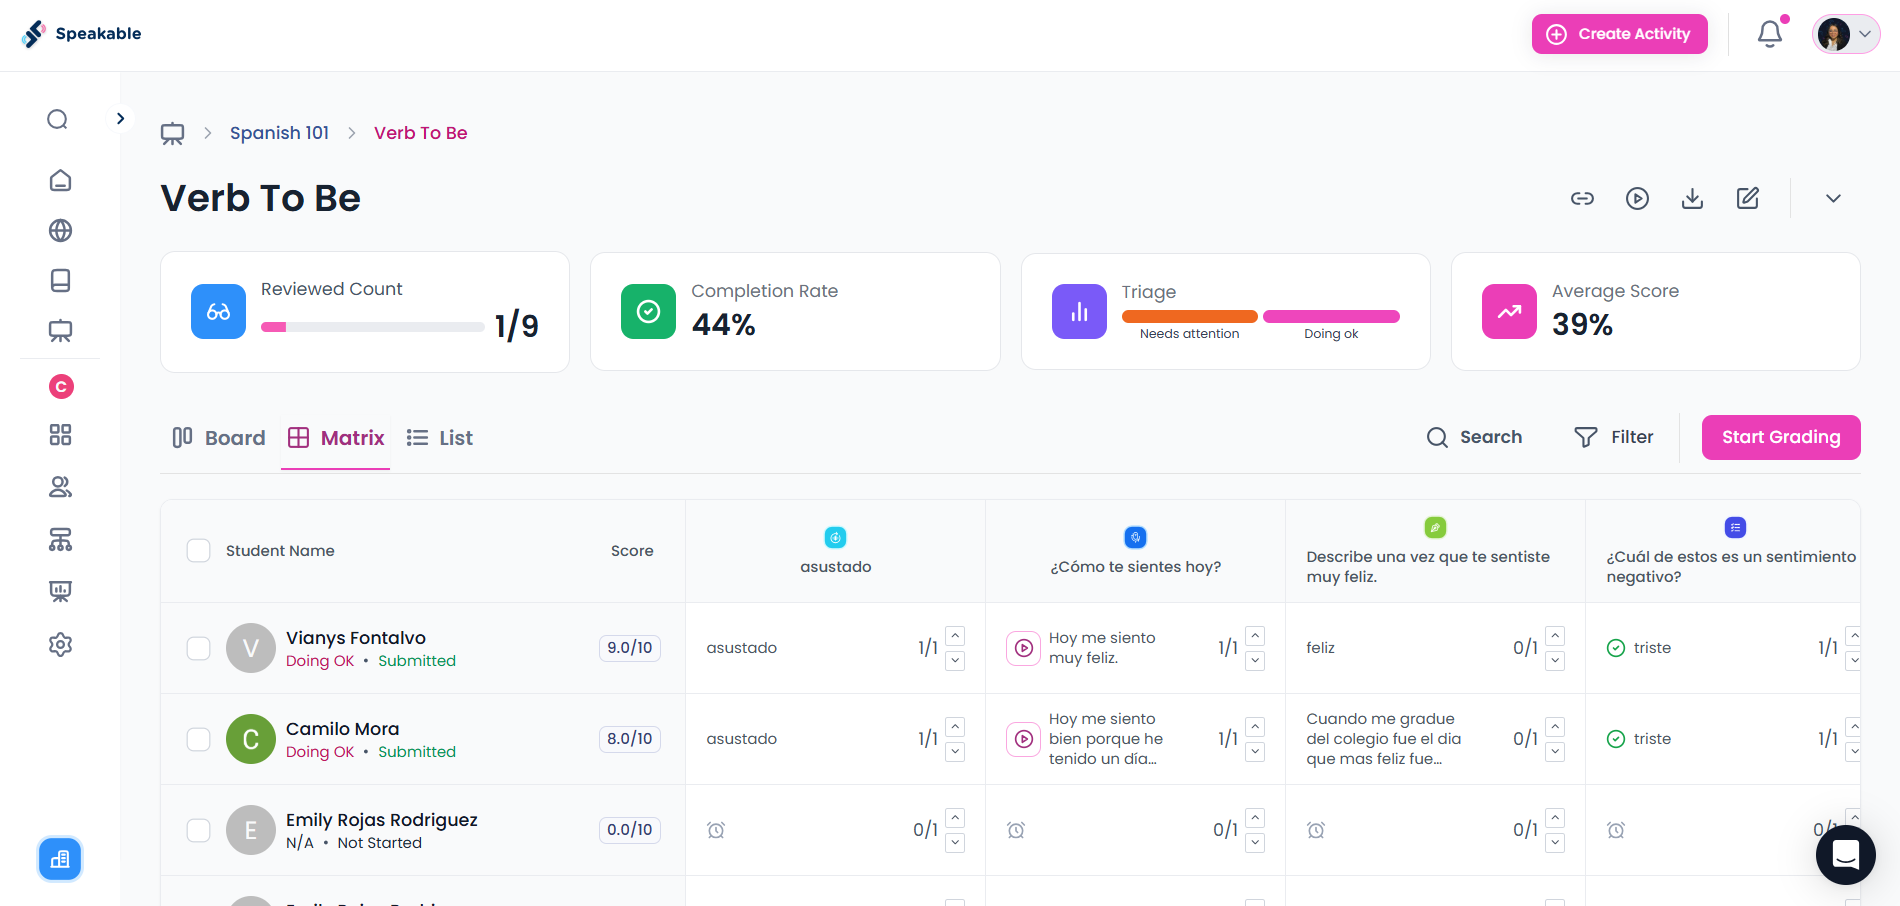
Task: Increase Emily Rojas Rodriguez's asustado score
Action: 955,818
